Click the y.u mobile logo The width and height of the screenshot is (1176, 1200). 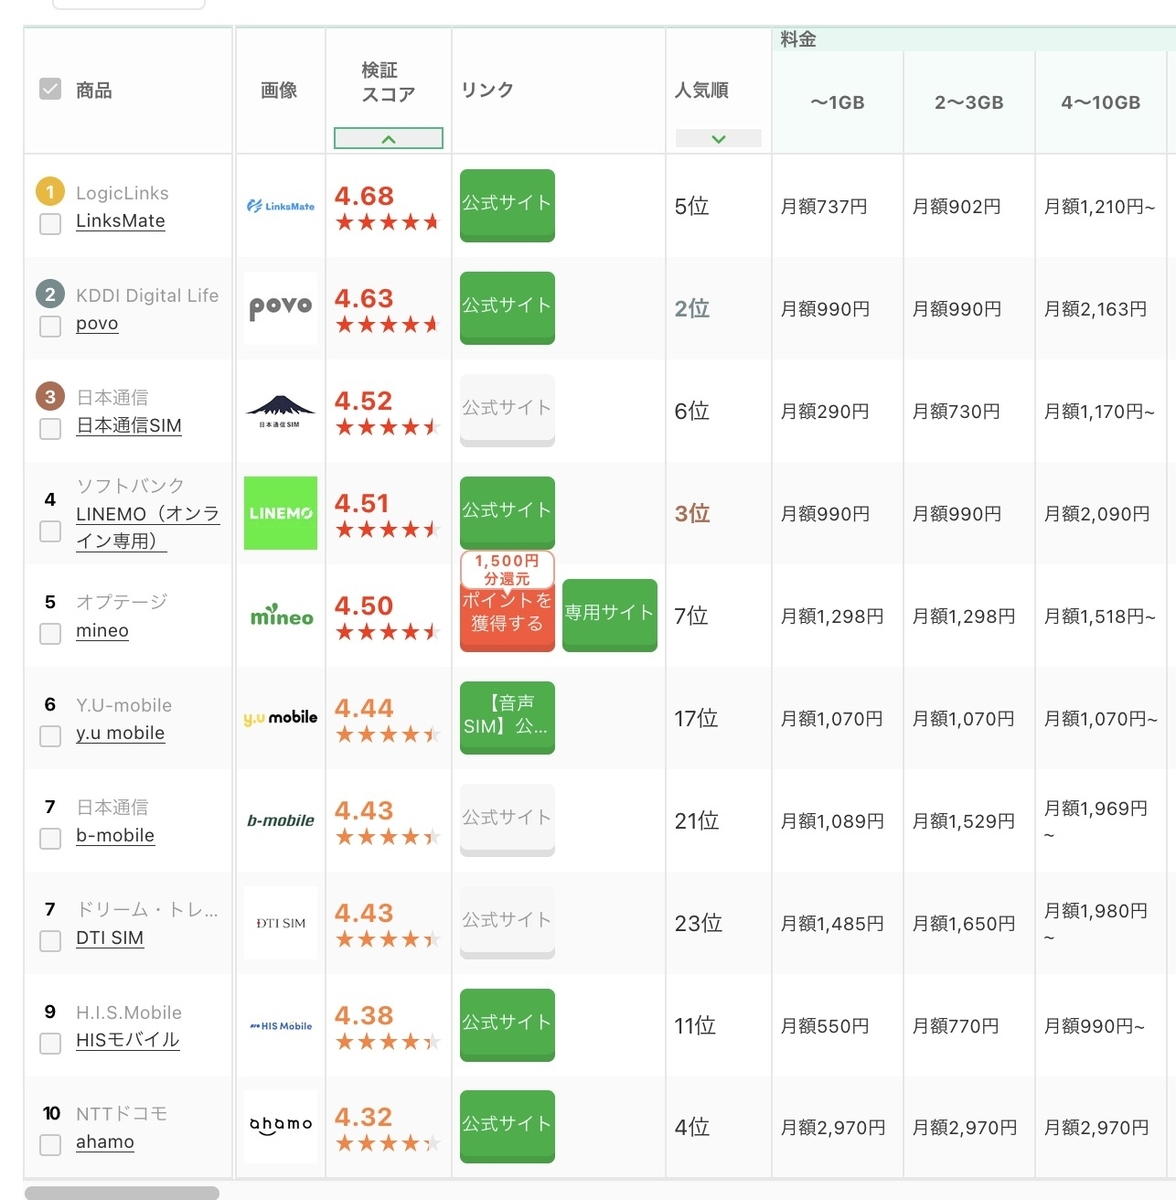pyautogui.click(x=280, y=718)
